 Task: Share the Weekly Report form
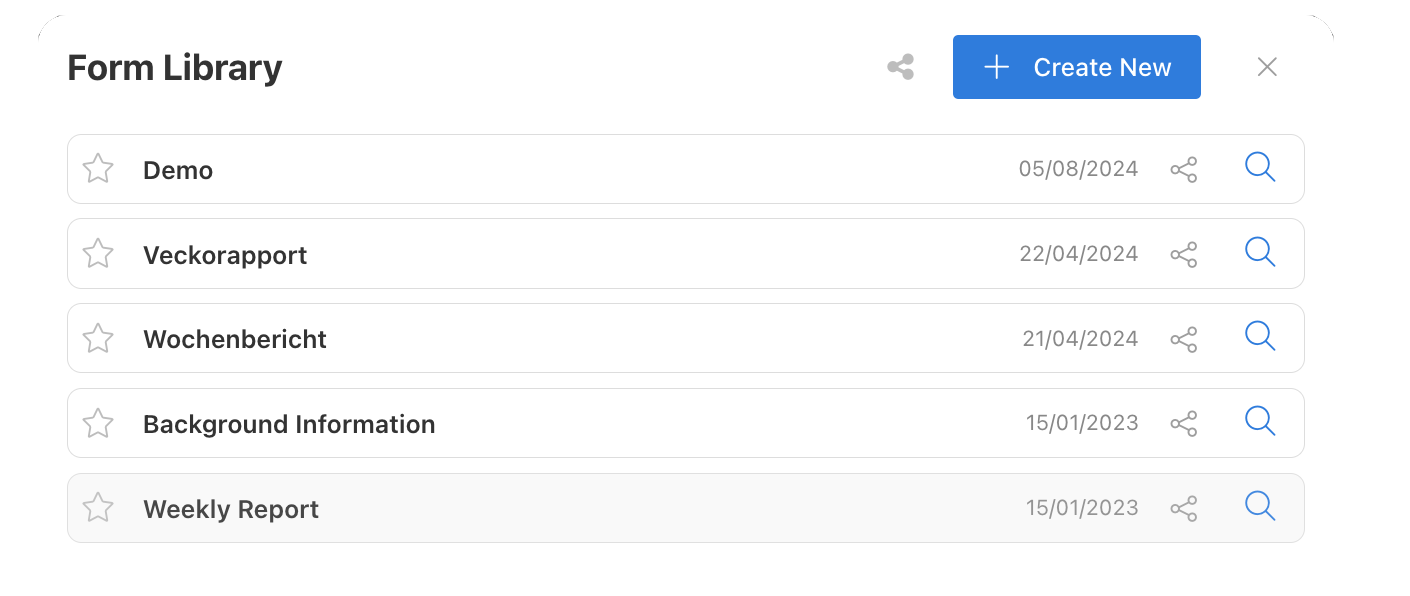click(1184, 509)
